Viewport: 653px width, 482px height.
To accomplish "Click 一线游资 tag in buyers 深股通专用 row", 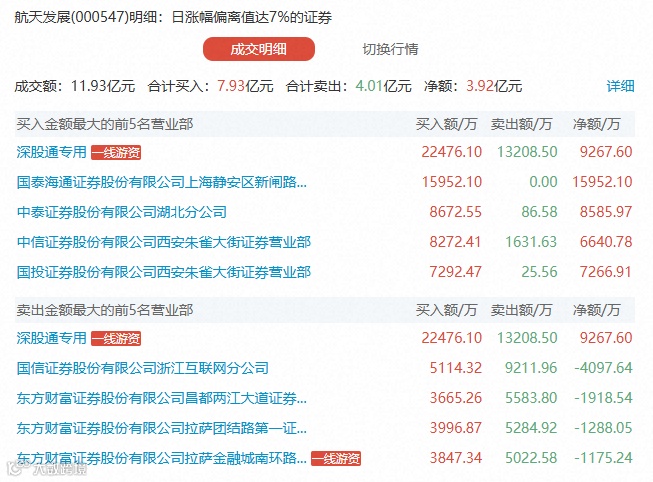I will (116, 152).
